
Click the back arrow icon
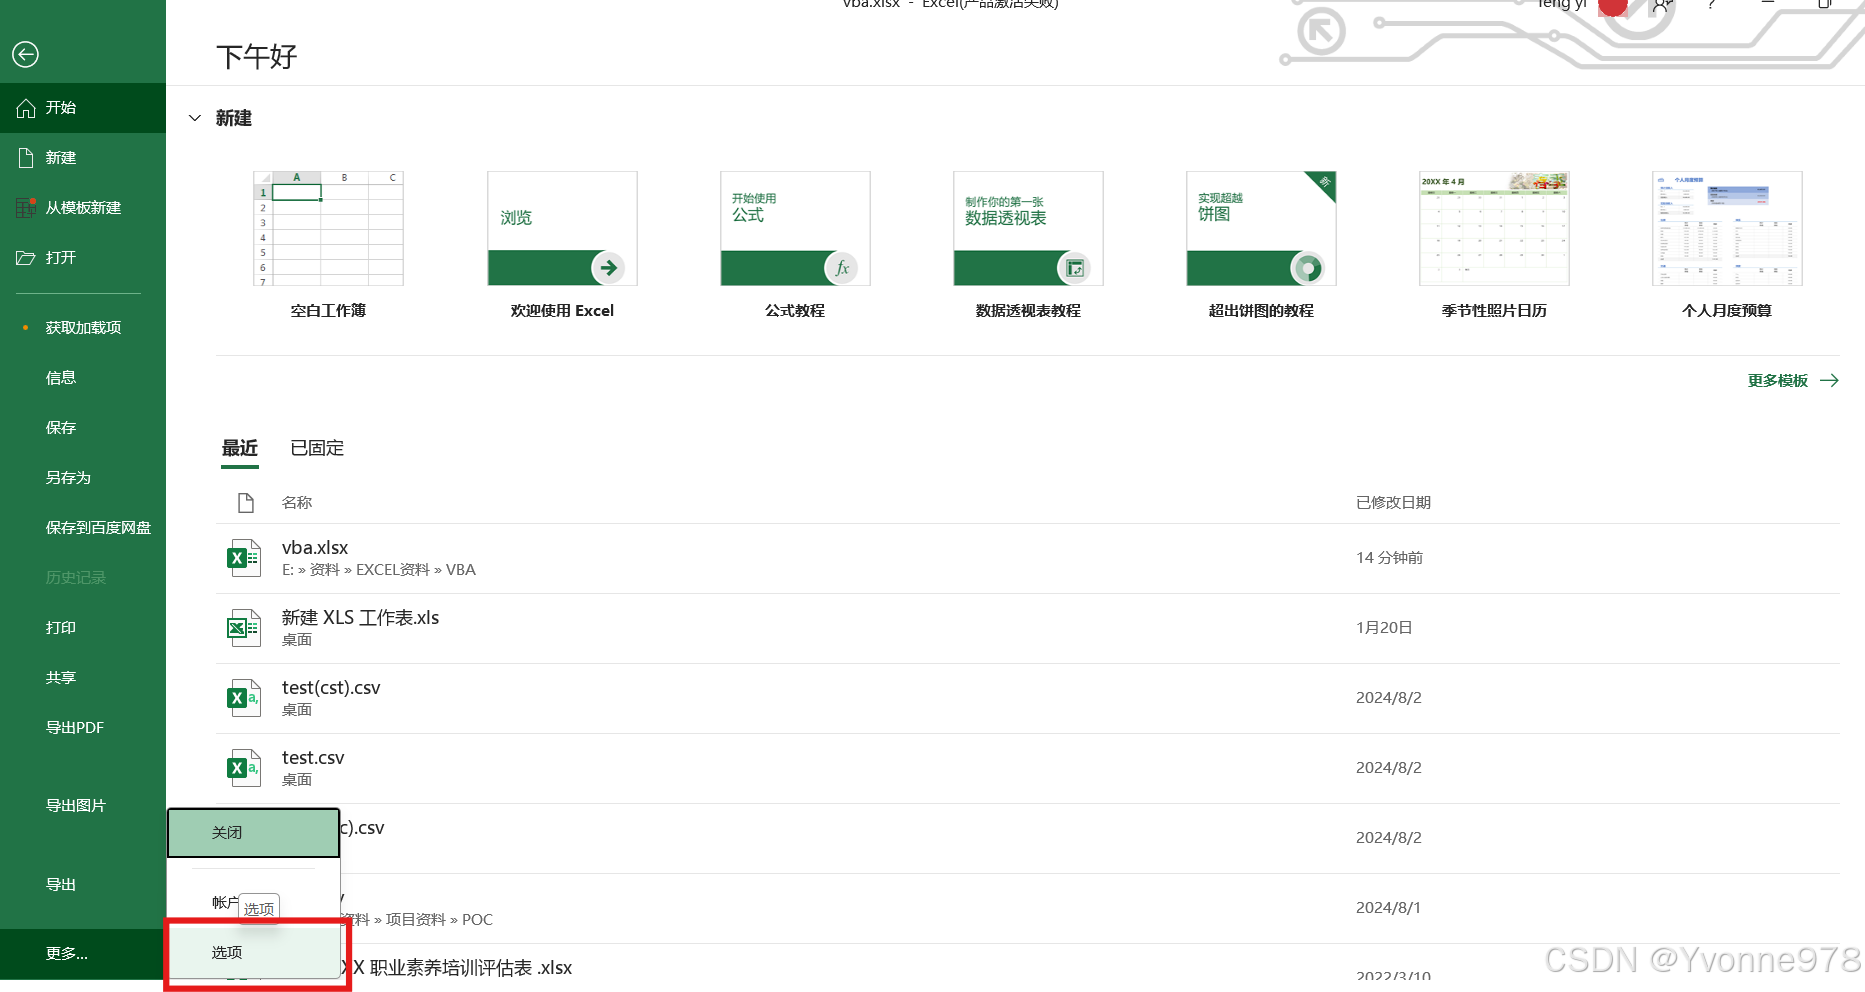click(26, 54)
